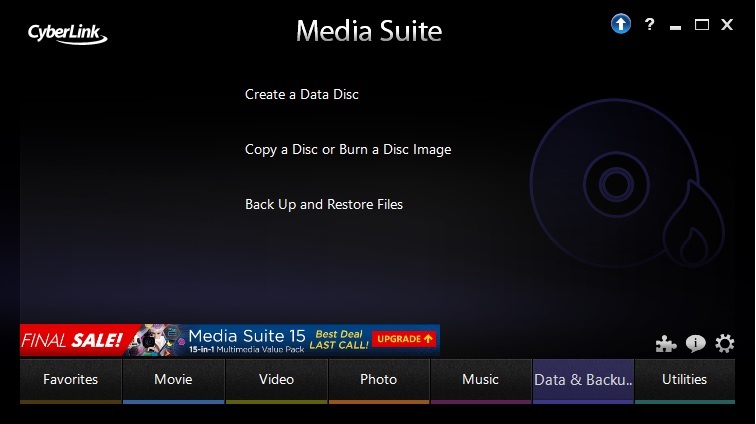
Task: Select Copy a Disc or Burn a Disc Image
Action: tap(348, 150)
